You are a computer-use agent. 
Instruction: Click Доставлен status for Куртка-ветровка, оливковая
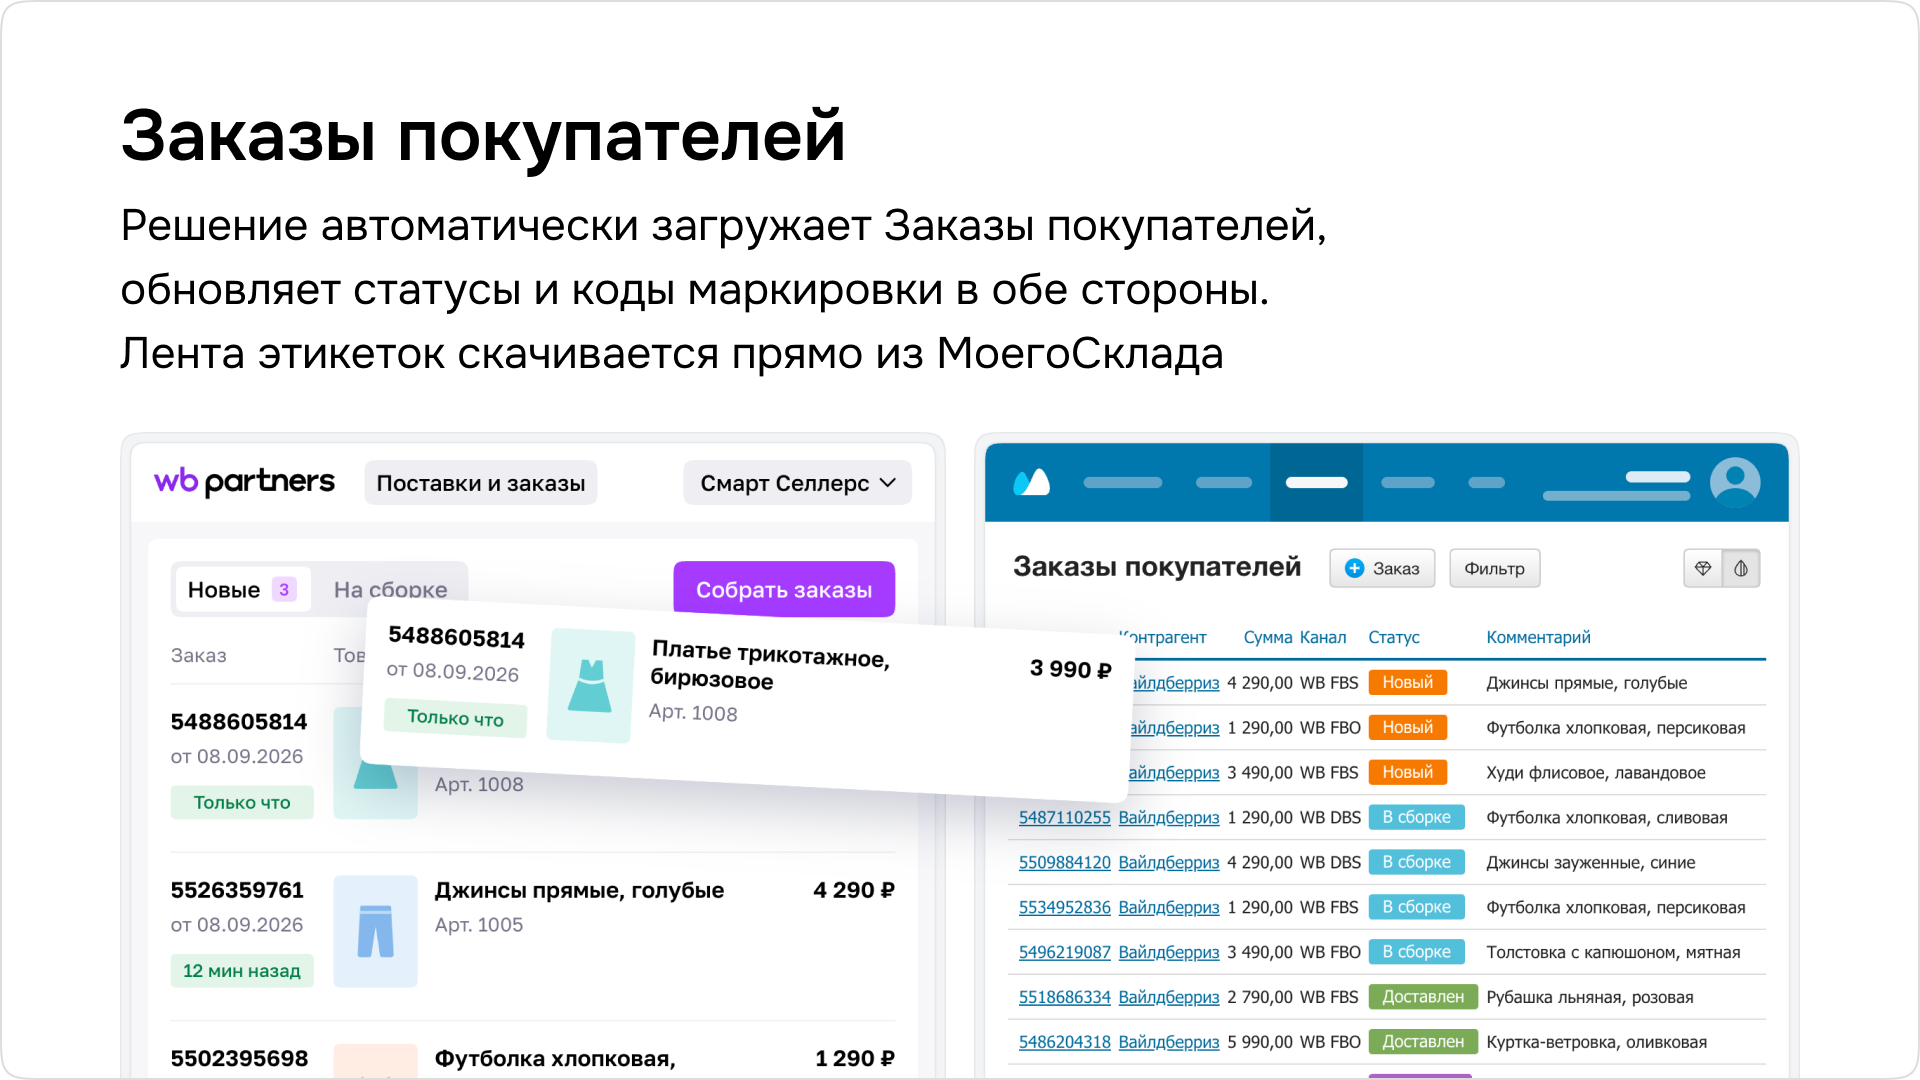tap(1422, 1042)
